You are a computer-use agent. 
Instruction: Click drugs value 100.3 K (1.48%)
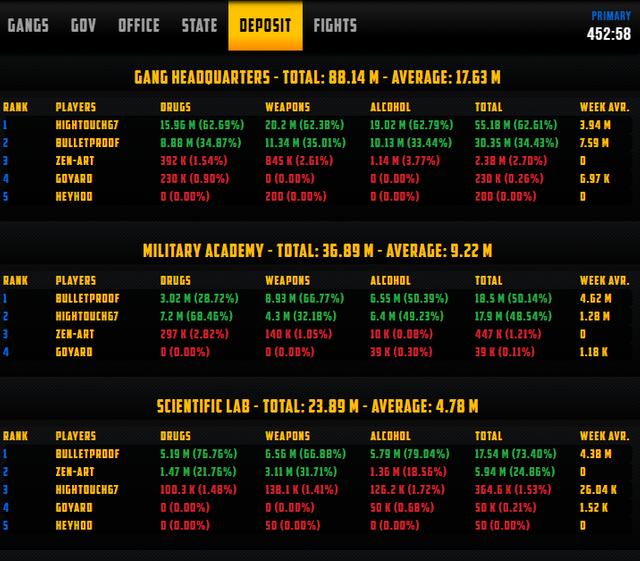pyautogui.click(x=198, y=490)
